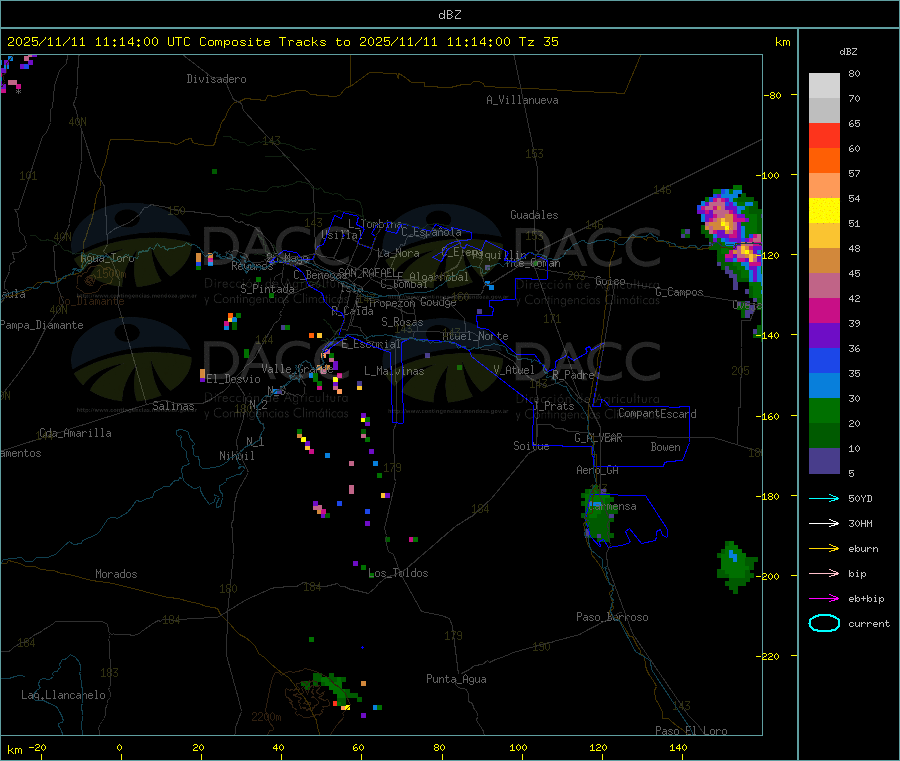Click the Soitue map label

(x=531, y=446)
